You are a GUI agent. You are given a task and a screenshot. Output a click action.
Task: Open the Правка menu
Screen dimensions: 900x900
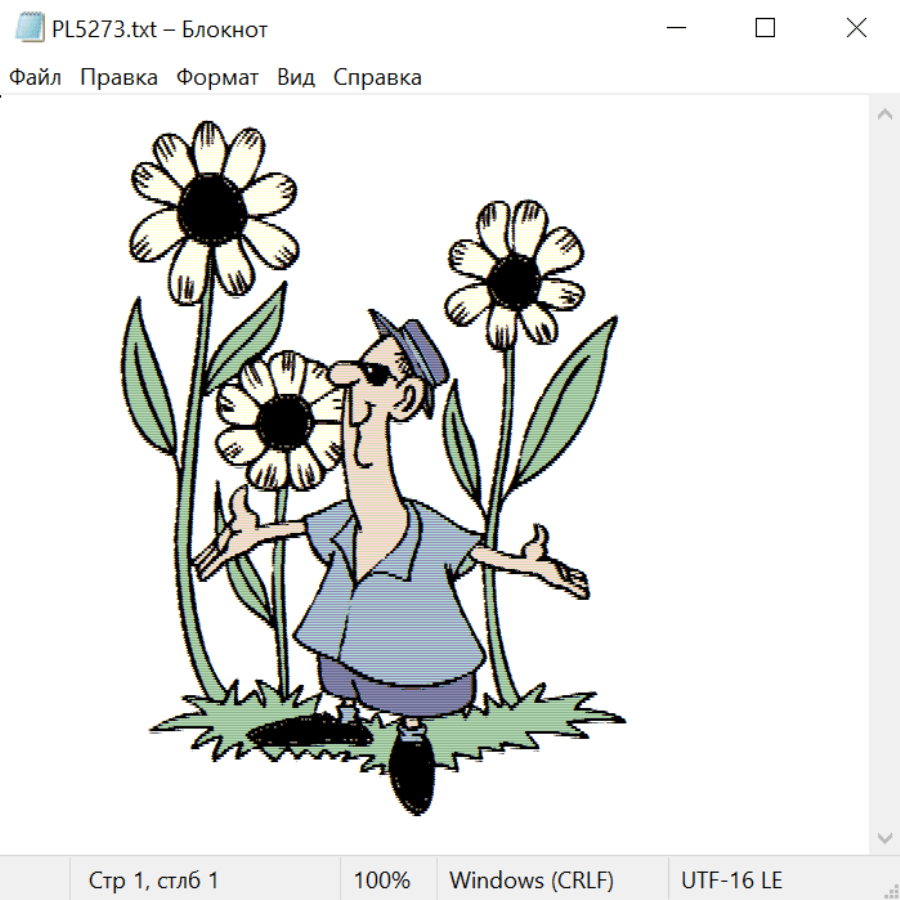(x=118, y=78)
